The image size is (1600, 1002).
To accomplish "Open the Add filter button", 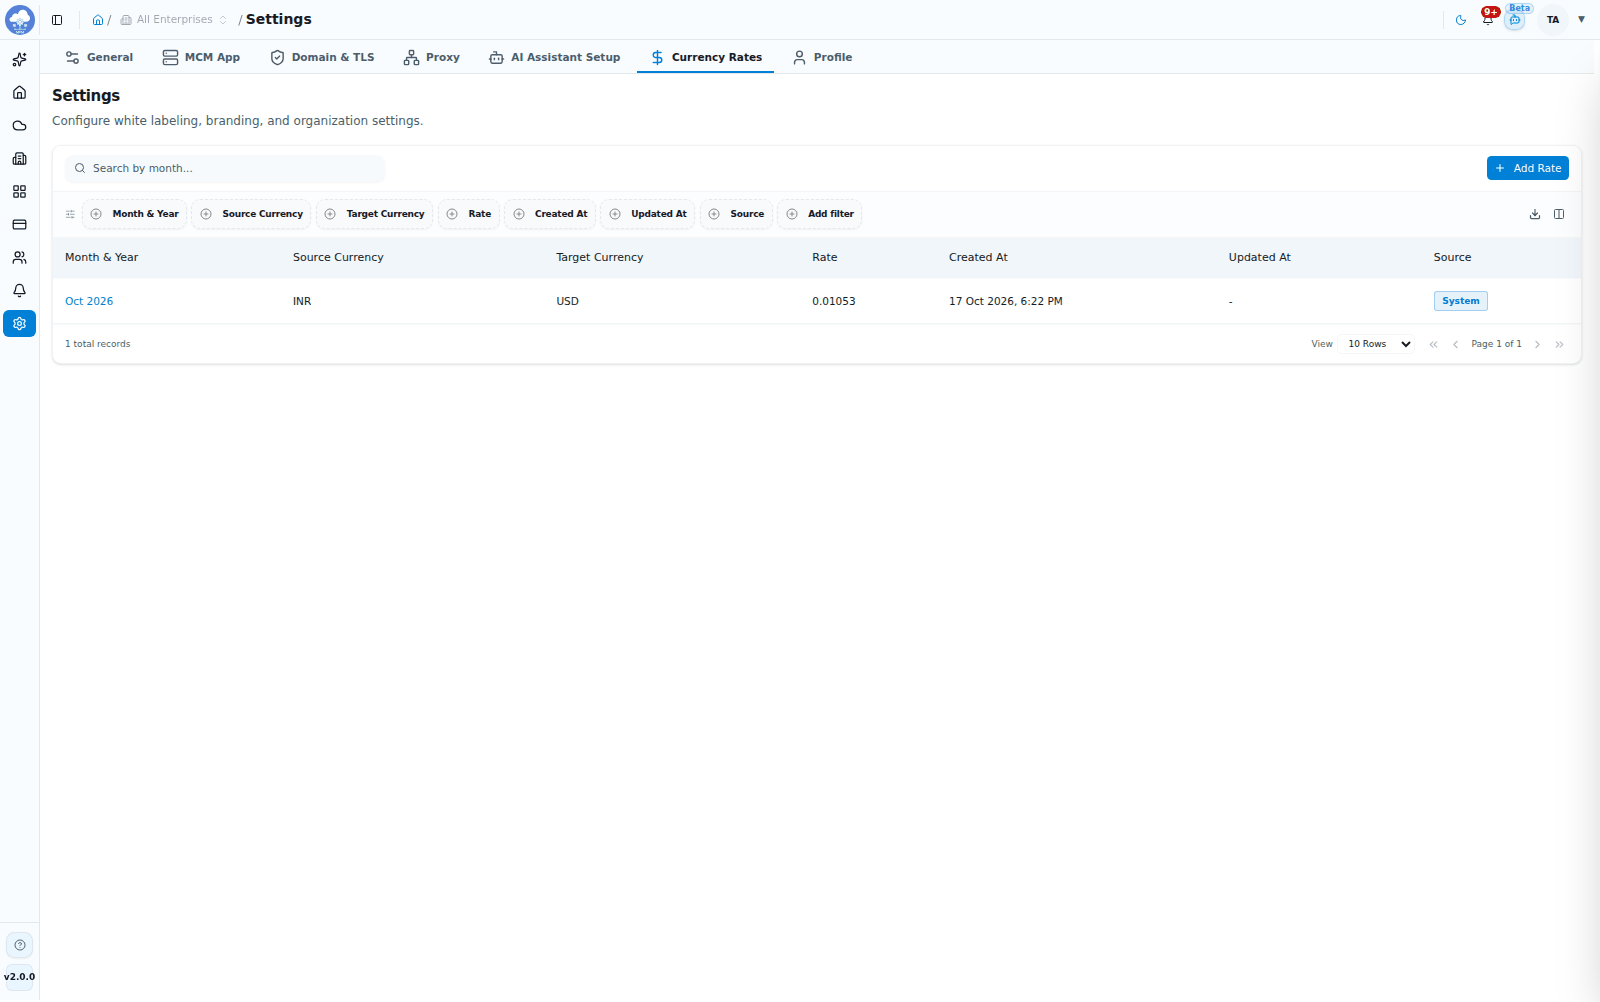I will 819,214.
